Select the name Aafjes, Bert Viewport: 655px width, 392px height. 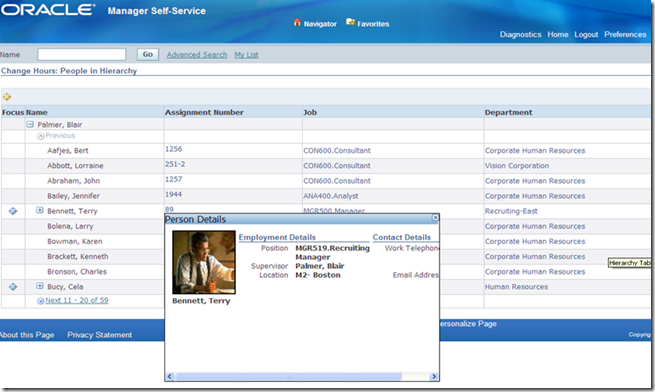(68, 150)
